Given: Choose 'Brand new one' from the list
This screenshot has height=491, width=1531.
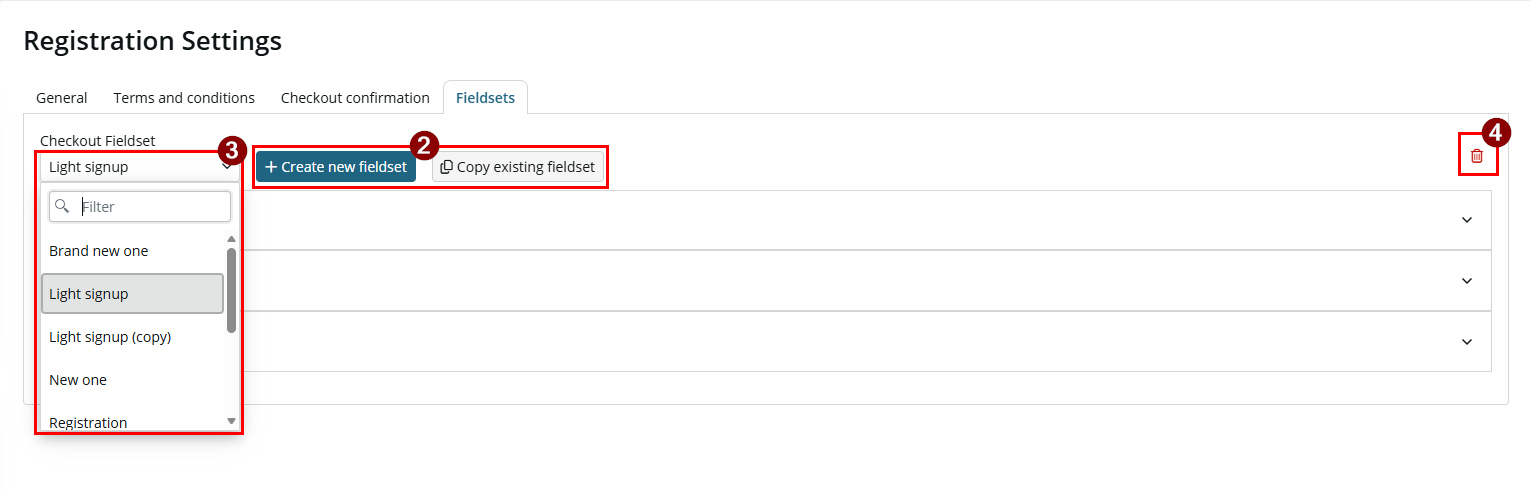Looking at the screenshot, I should [132, 251].
